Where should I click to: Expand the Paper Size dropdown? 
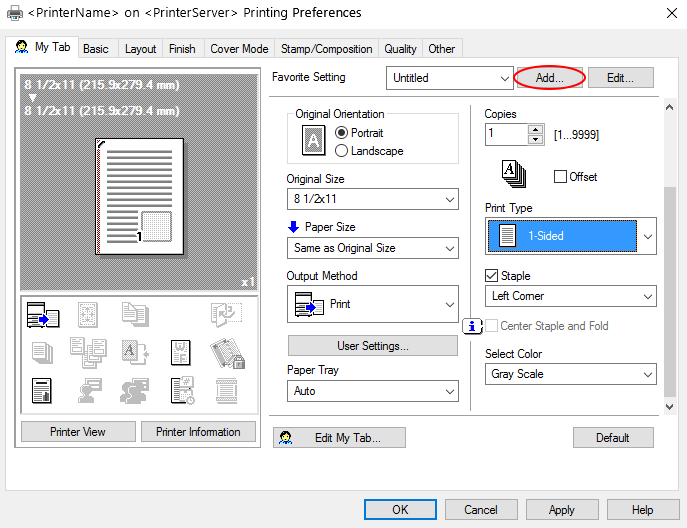point(373,248)
